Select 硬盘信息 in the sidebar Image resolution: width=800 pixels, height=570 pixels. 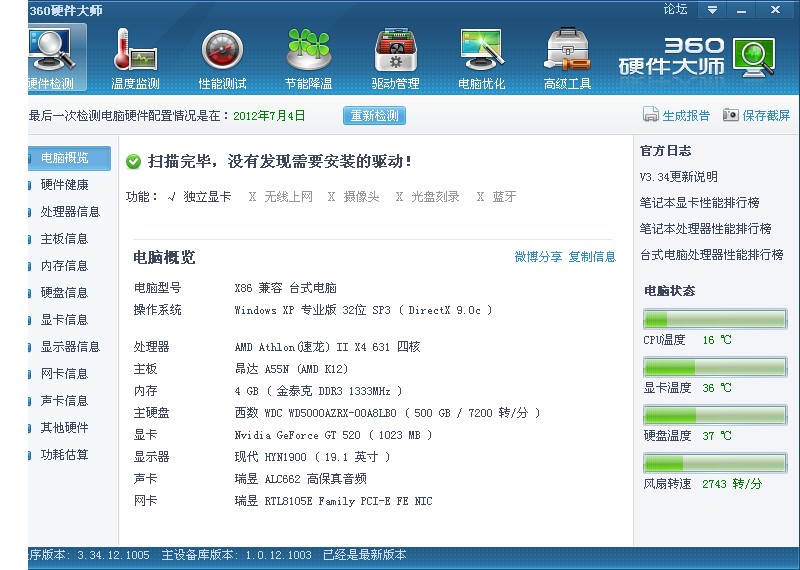tap(64, 293)
